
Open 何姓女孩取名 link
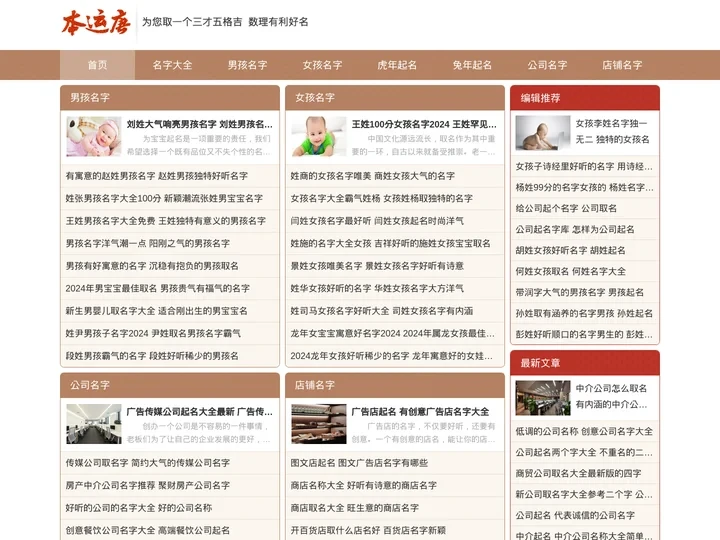coord(571,271)
